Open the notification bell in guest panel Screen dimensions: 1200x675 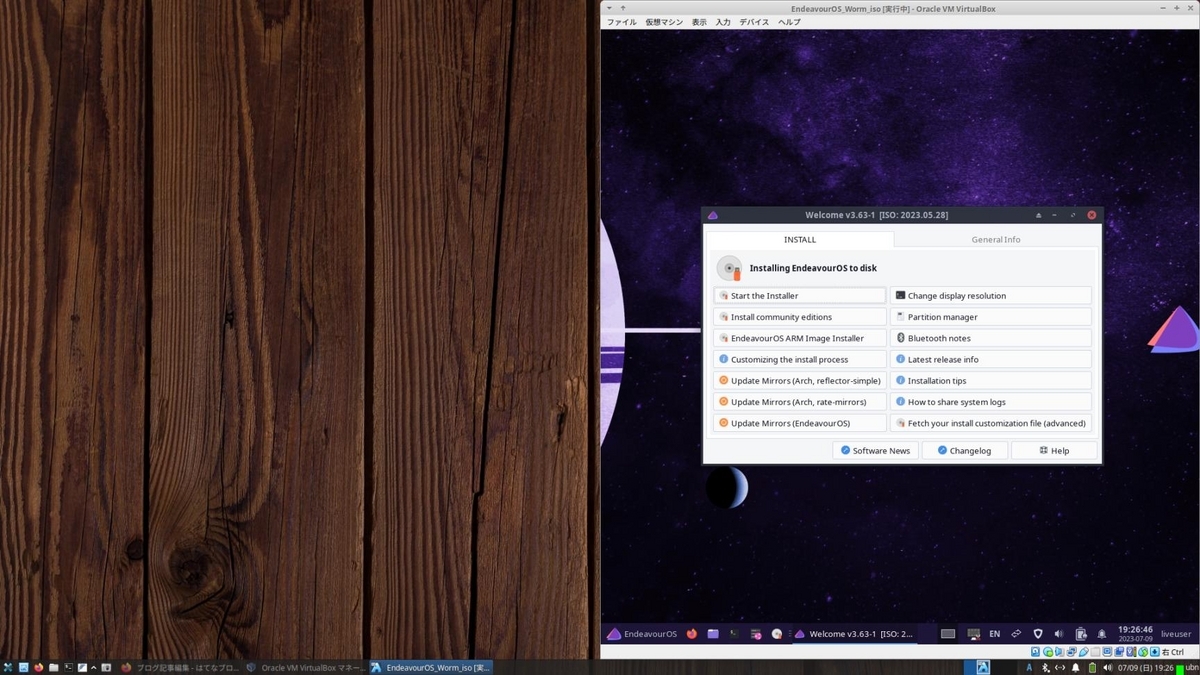pos(1102,634)
